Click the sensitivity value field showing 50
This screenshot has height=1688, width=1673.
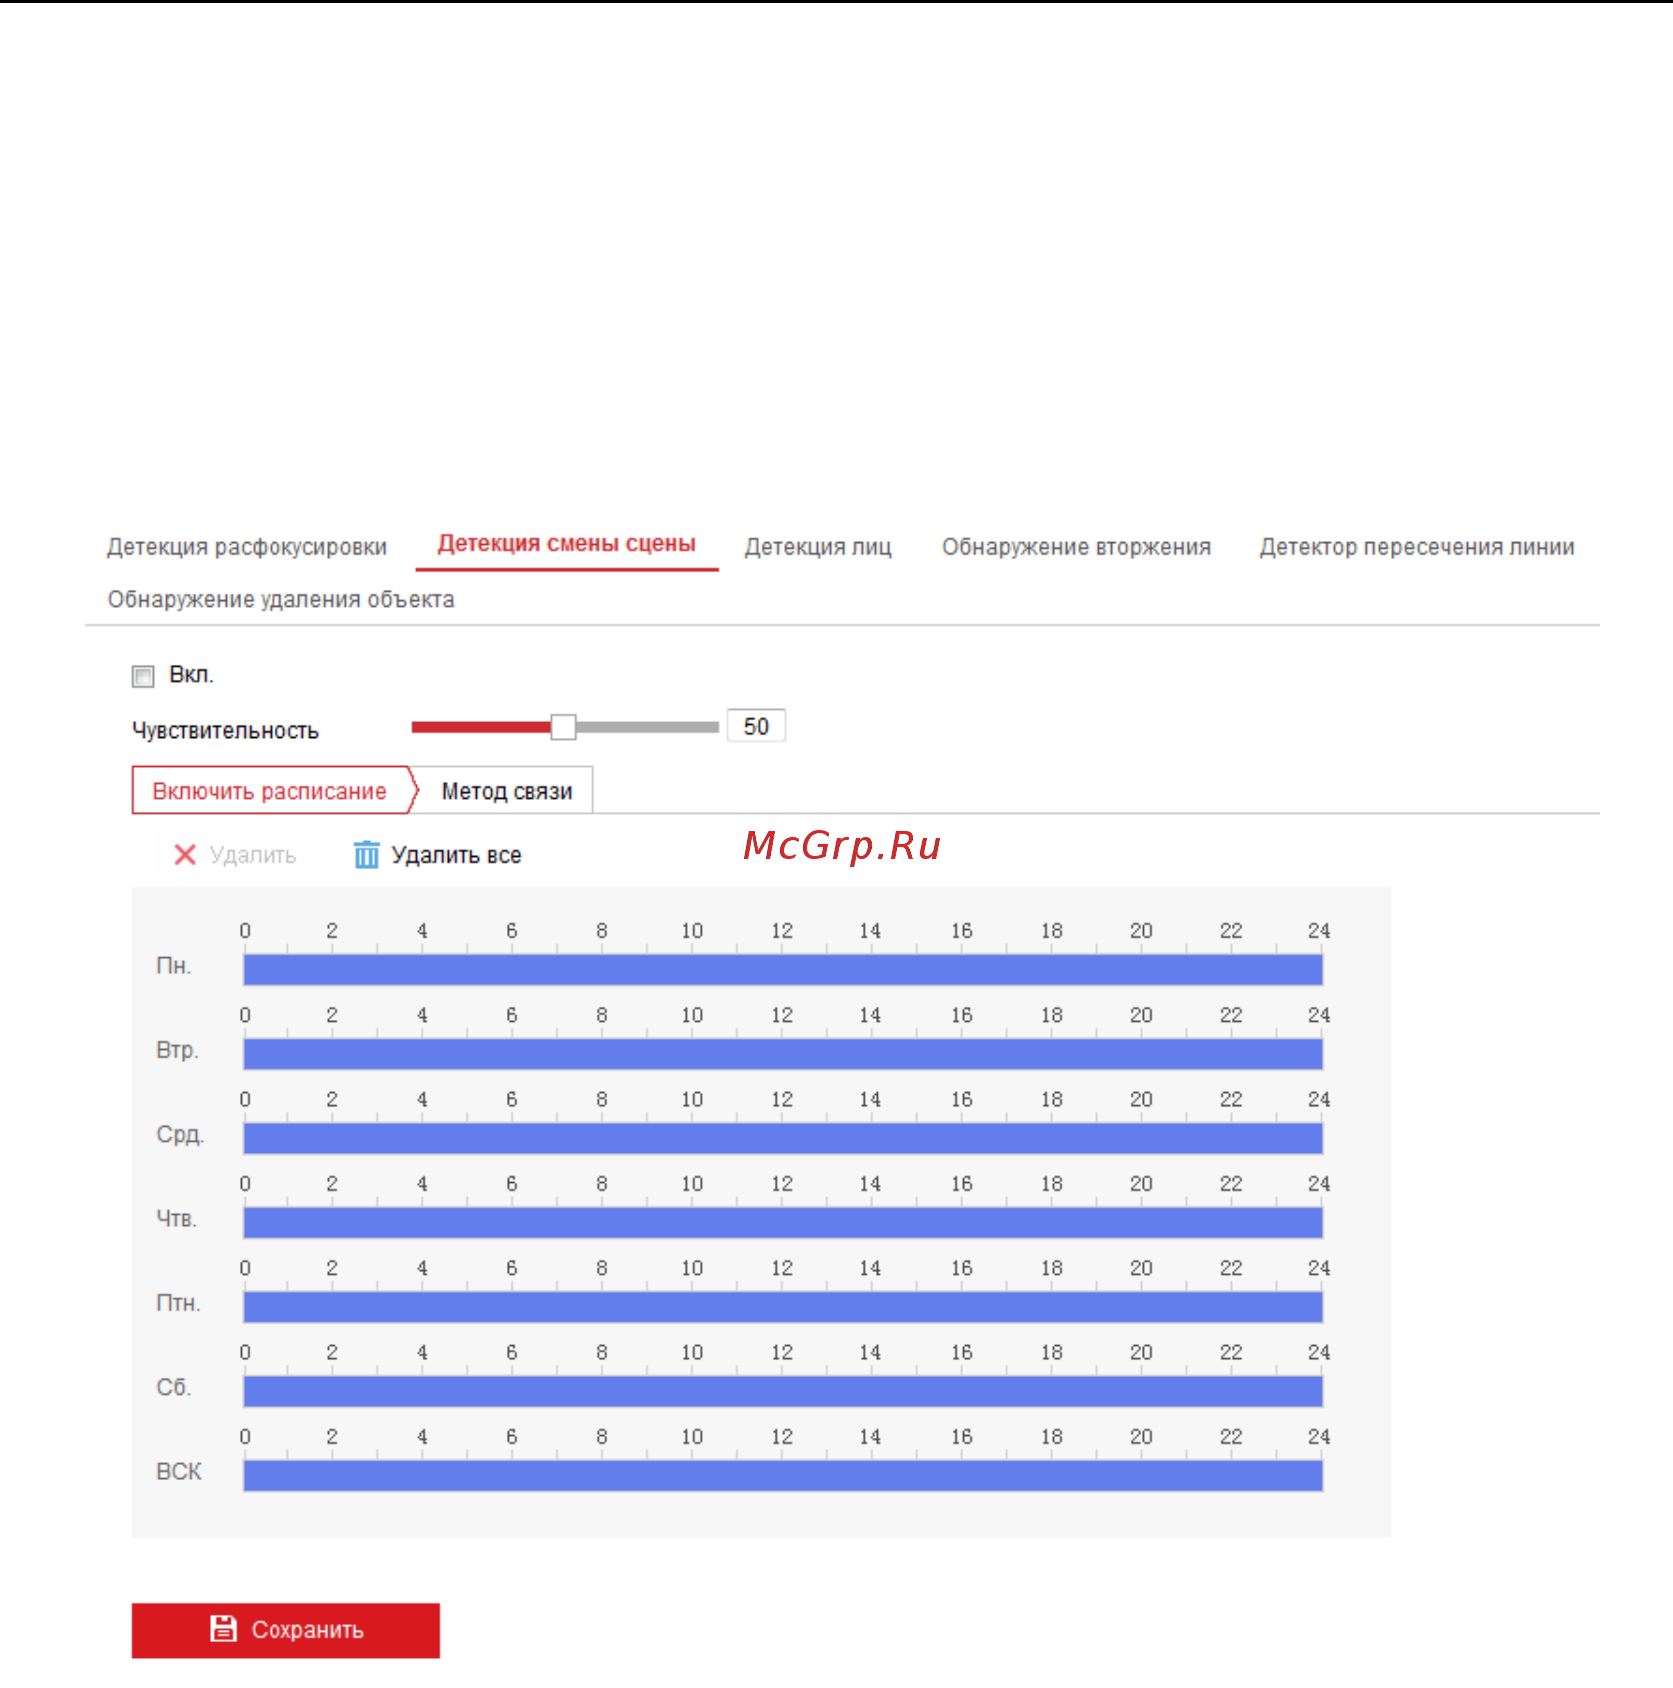(x=756, y=726)
